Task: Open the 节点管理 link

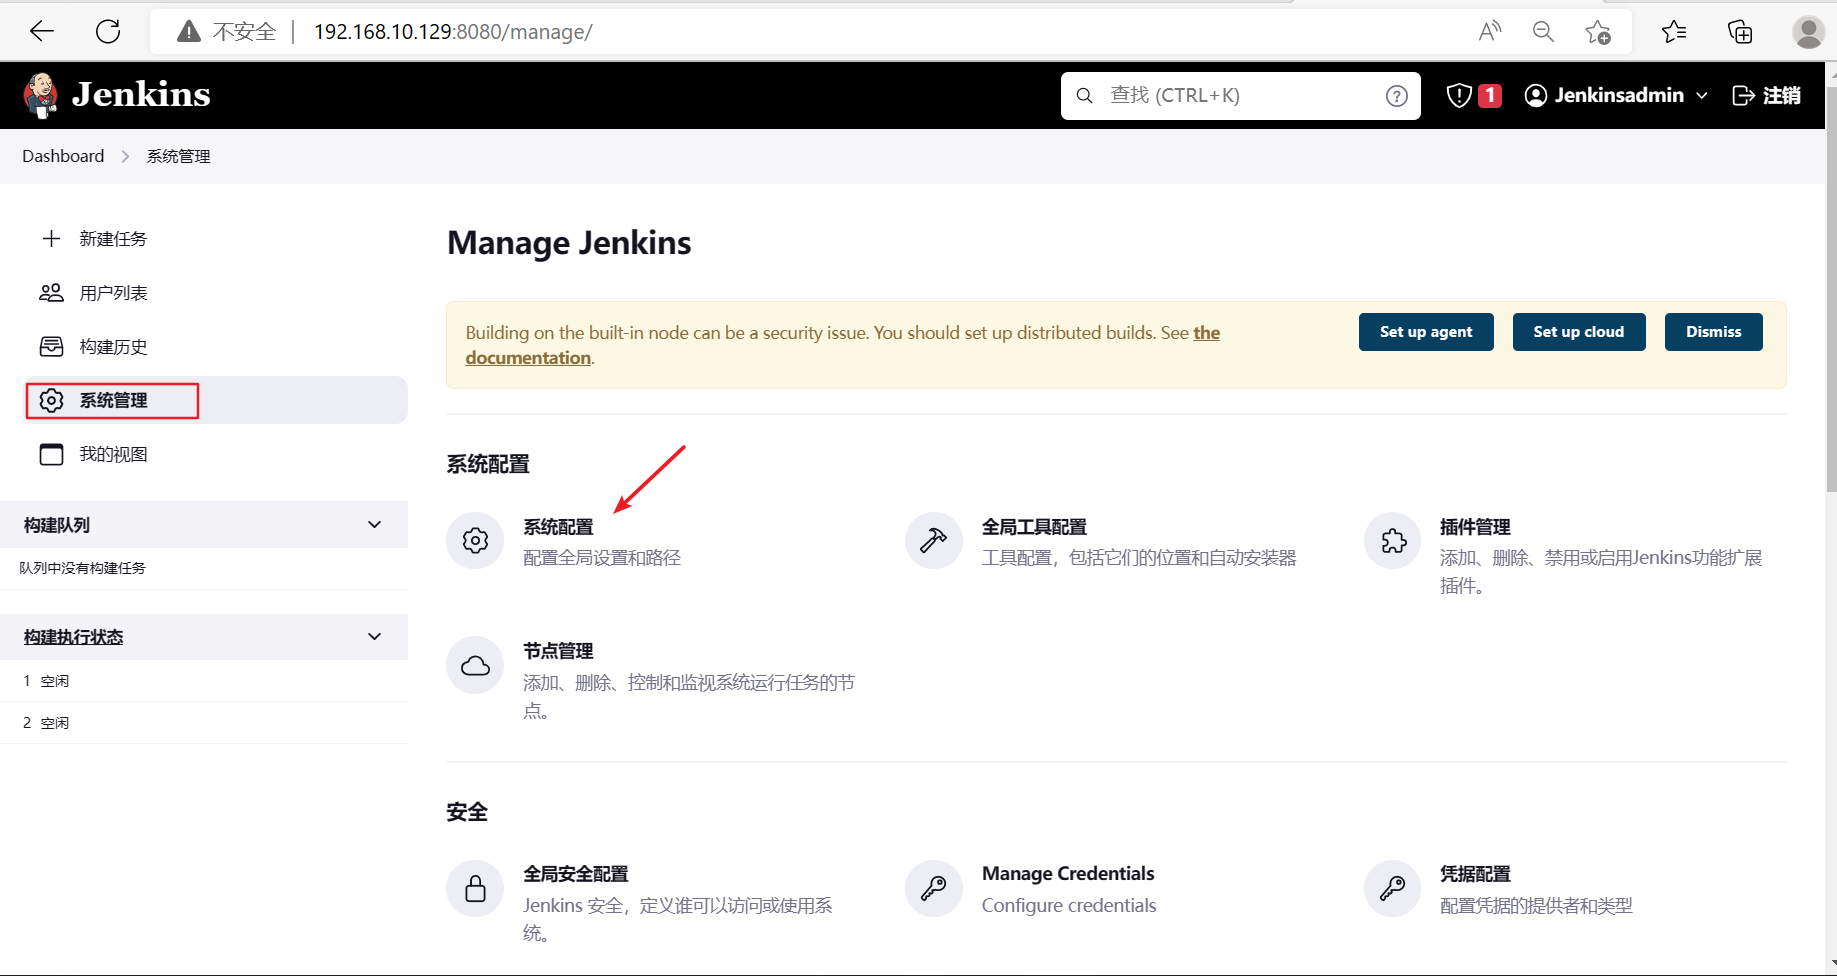Action: pyautogui.click(x=558, y=651)
